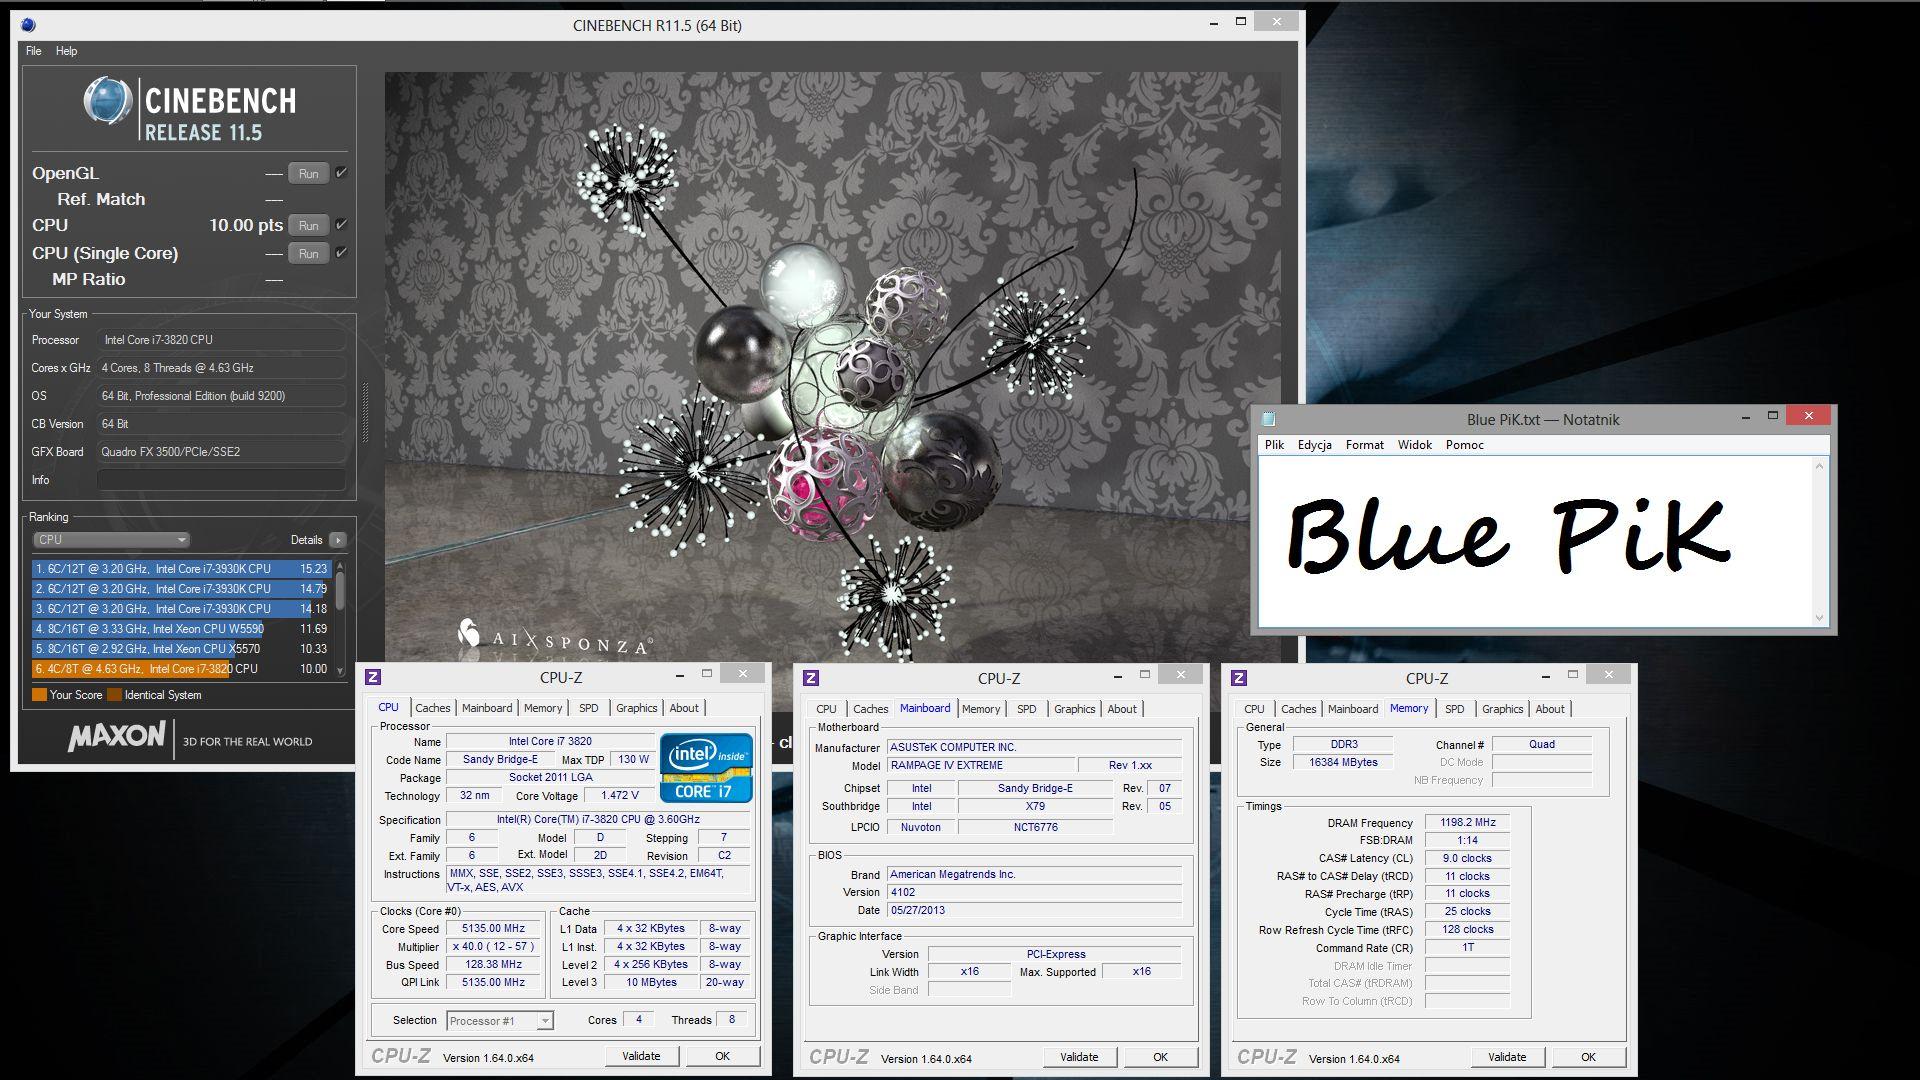
Task: Click the Your Score orange legend swatch
Action: pos(39,695)
